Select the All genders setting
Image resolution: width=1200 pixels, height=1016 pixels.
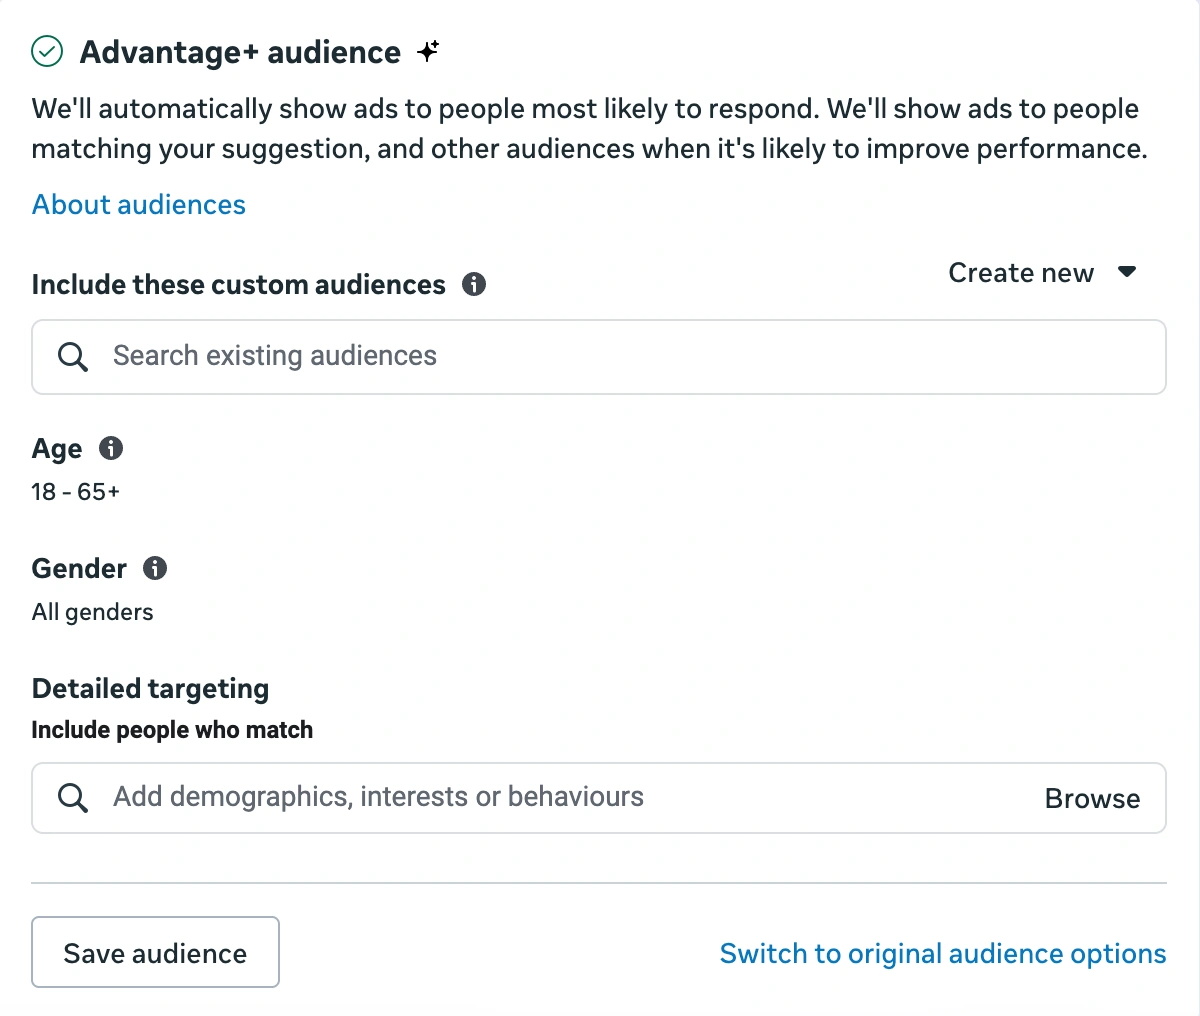92,611
